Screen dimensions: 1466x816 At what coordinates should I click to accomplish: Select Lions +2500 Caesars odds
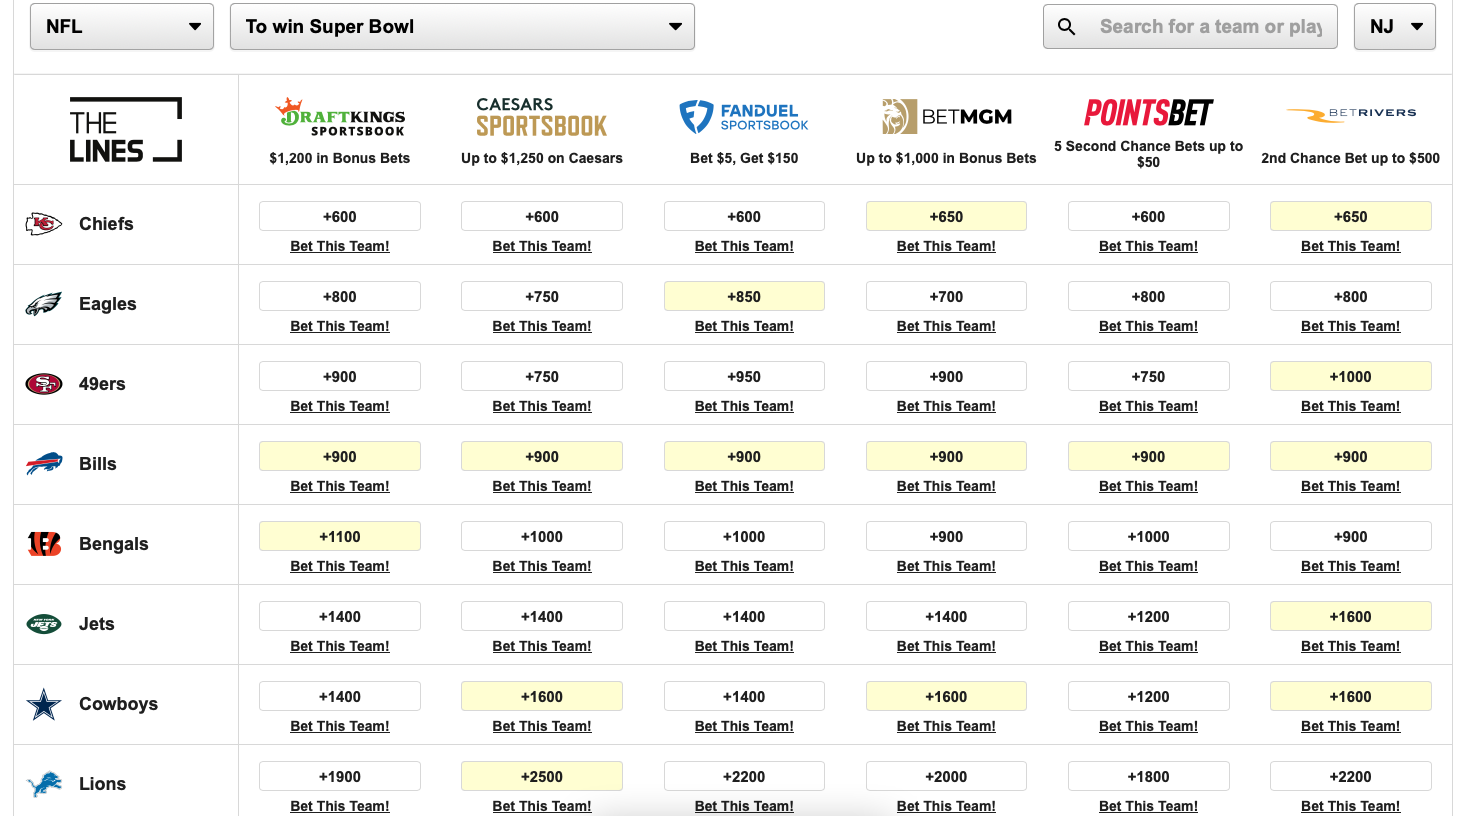[x=542, y=776]
